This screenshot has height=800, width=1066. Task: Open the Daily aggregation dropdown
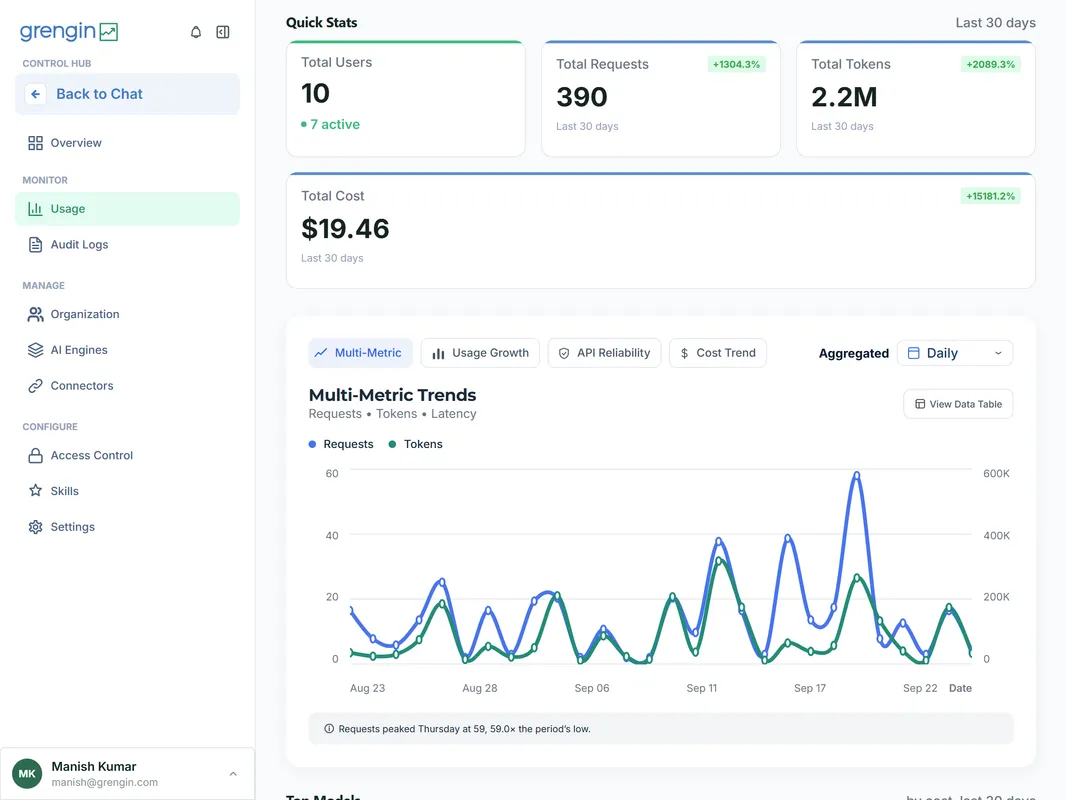click(x=955, y=353)
